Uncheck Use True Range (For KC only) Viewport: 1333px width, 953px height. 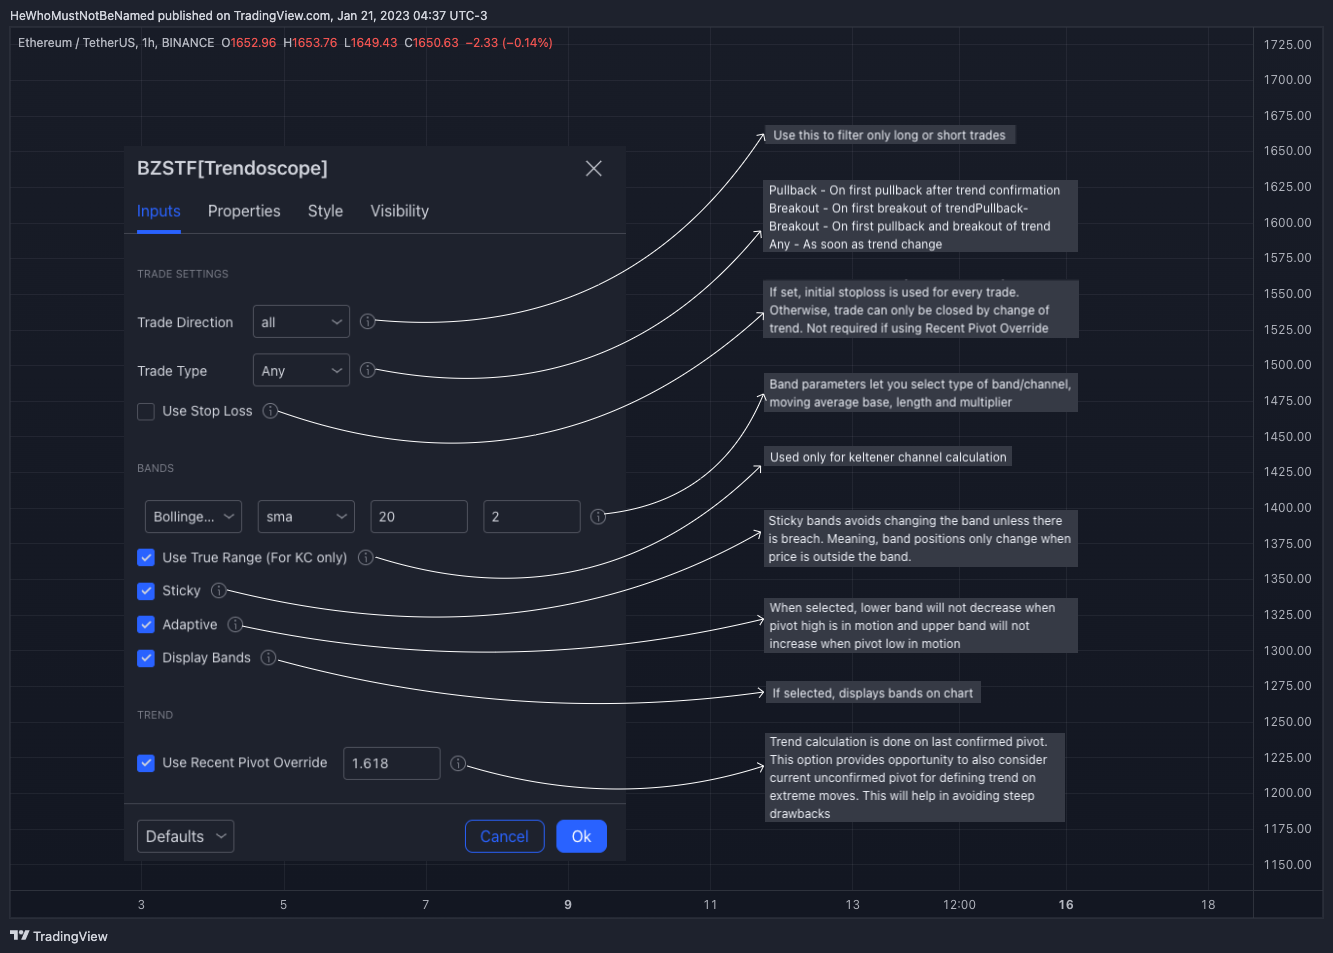coord(146,557)
